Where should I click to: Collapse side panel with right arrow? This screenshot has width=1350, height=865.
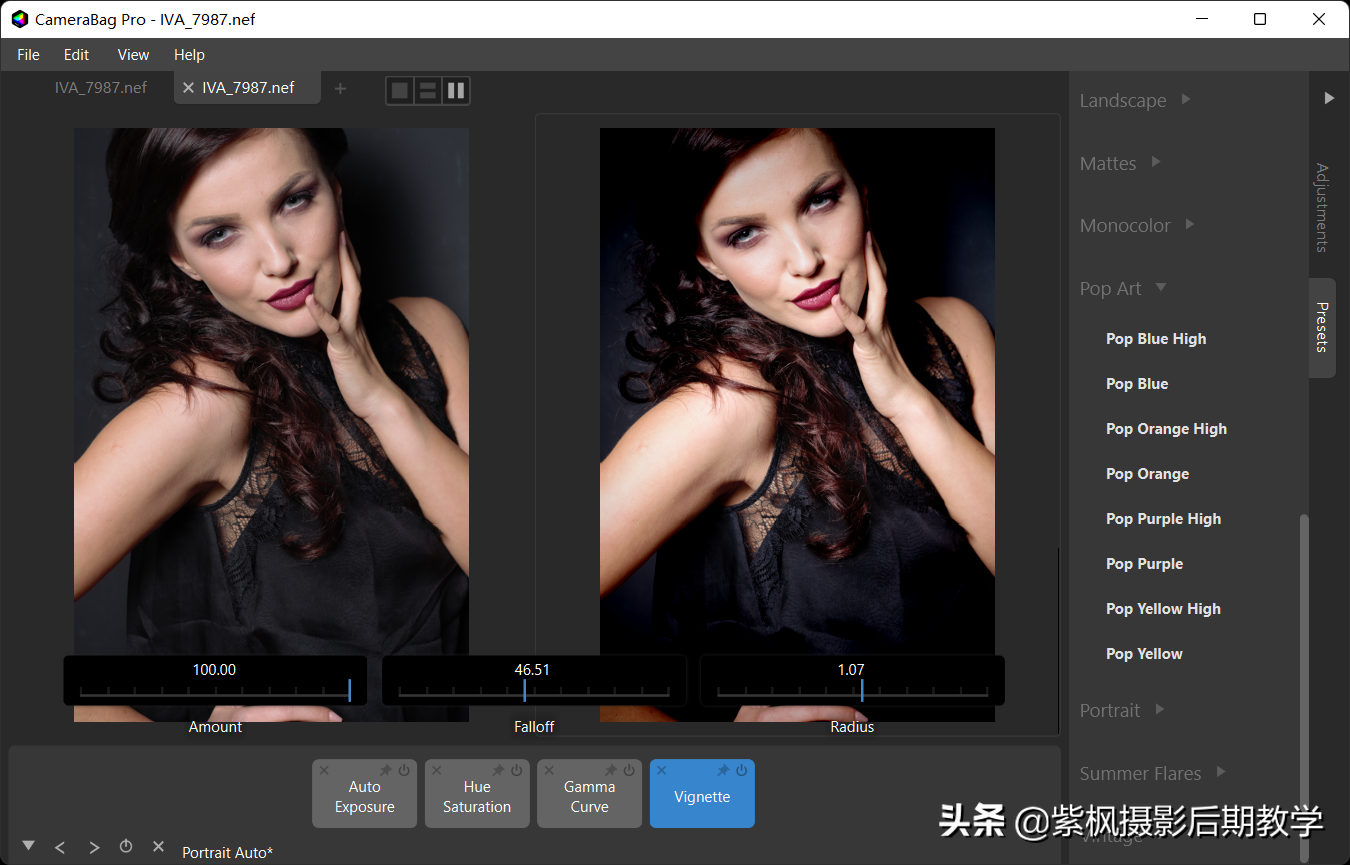(x=1329, y=98)
